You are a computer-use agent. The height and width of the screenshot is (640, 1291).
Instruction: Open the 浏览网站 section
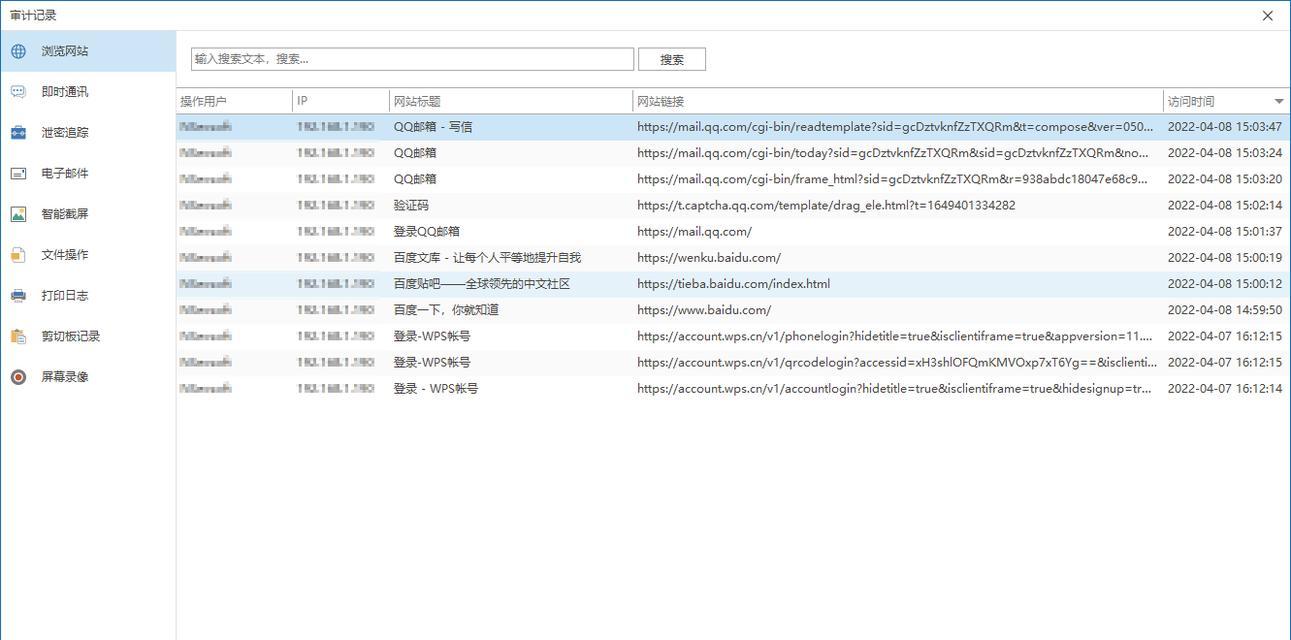point(88,51)
